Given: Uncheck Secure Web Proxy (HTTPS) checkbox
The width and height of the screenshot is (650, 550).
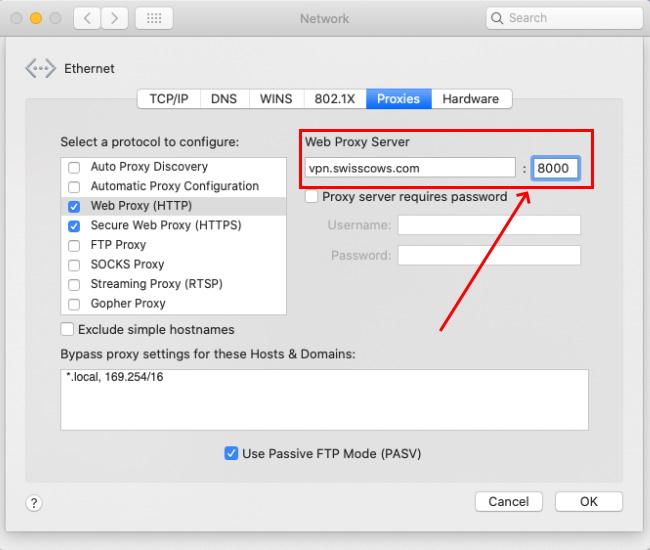Looking at the screenshot, I should click(x=74, y=226).
